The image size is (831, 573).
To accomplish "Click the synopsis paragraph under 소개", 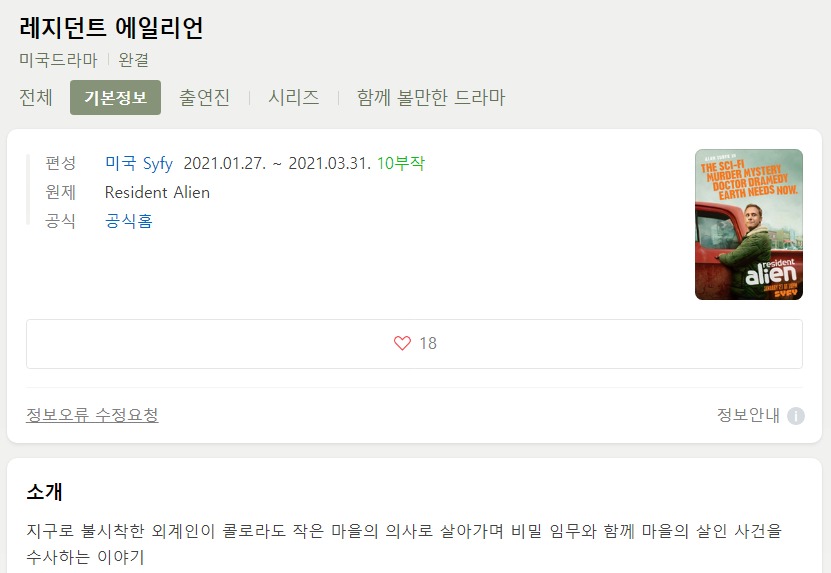I will (404, 543).
